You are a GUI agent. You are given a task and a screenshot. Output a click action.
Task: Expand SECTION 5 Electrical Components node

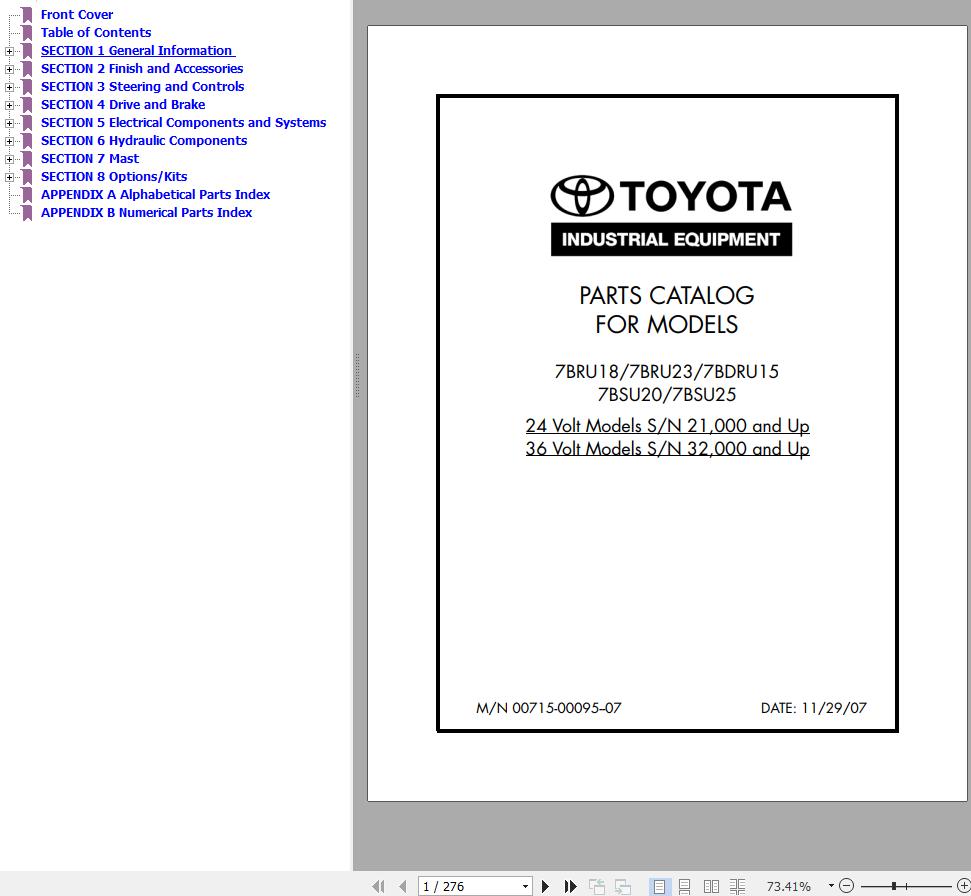(x=9, y=123)
